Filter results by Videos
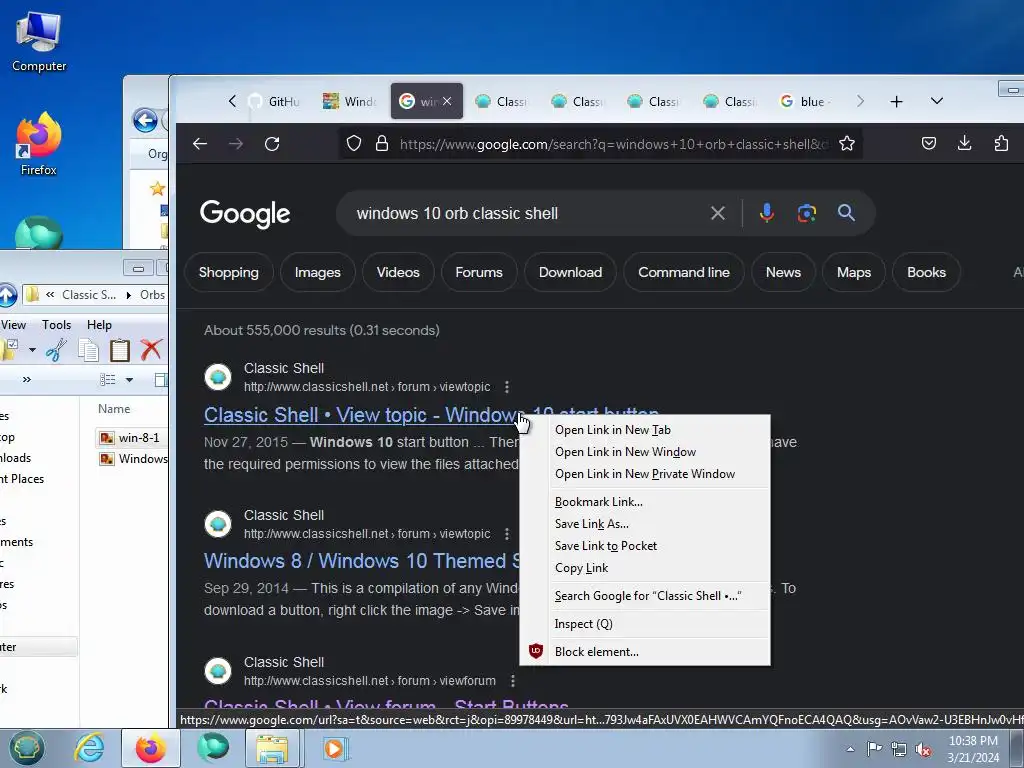This screenshot has height=768, width=1024. pos(398,272)
